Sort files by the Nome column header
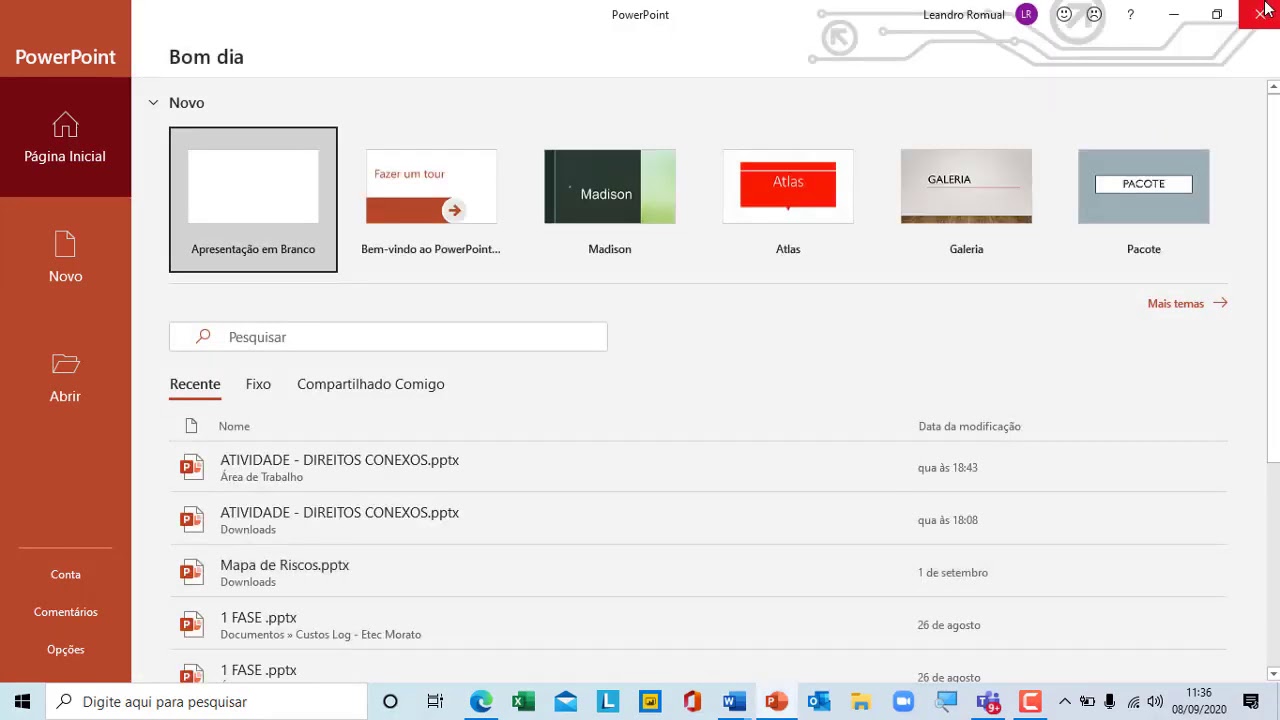1280x720 pixels. [234, 426]
